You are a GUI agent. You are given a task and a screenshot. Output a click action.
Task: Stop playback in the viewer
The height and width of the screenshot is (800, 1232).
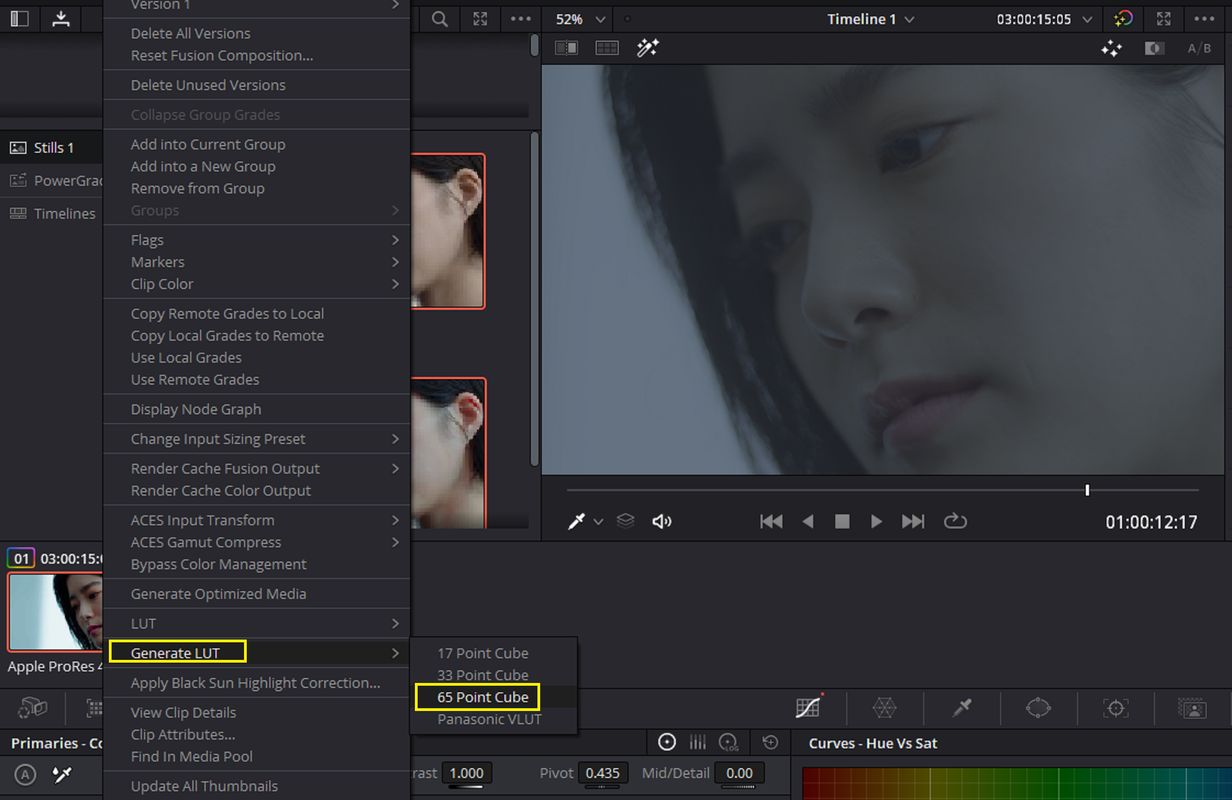842,521
